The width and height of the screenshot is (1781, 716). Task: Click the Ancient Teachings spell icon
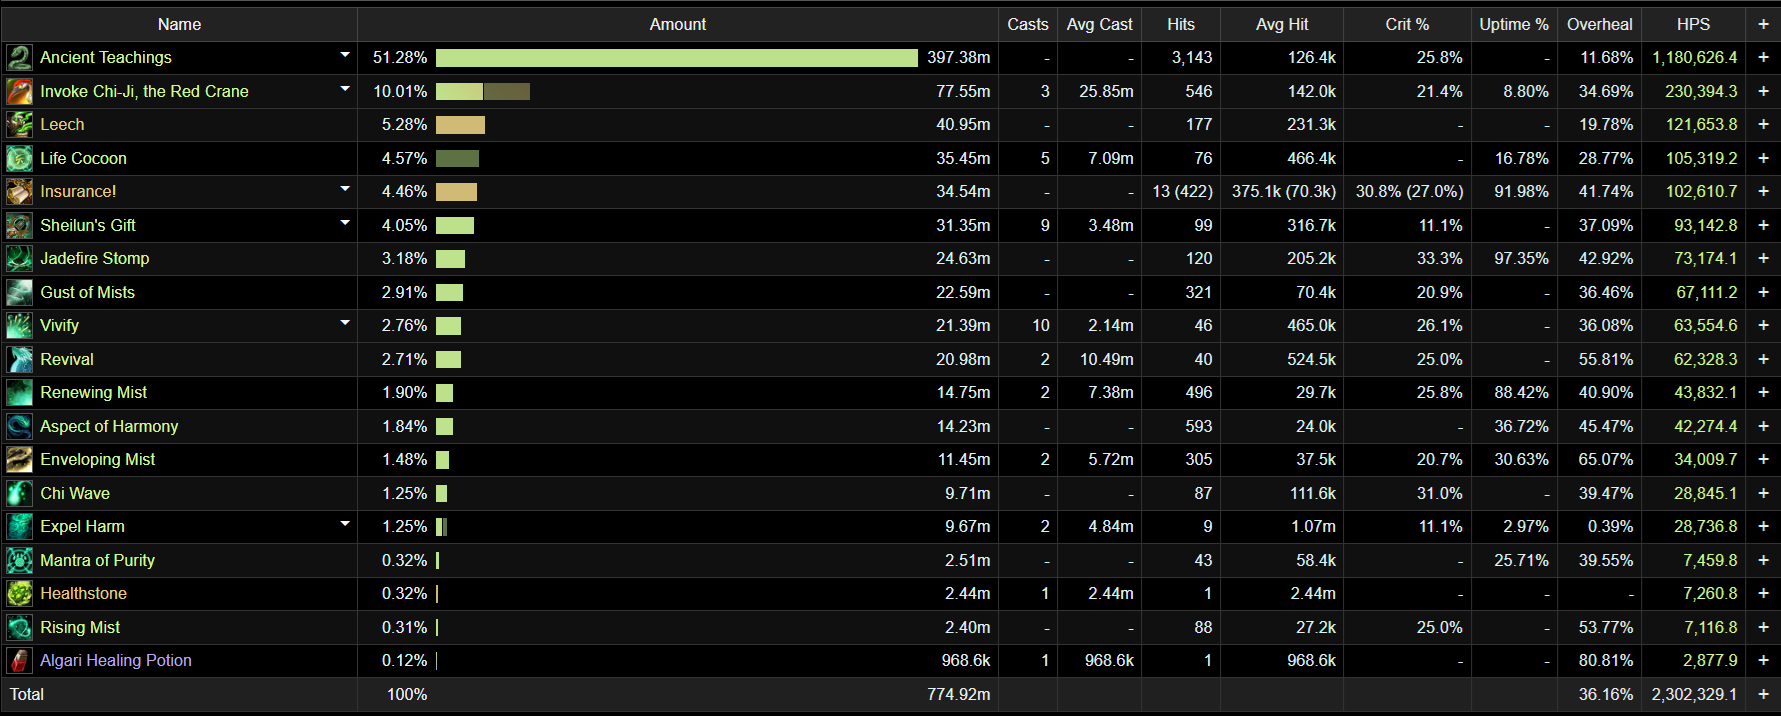tap(19, 58)
